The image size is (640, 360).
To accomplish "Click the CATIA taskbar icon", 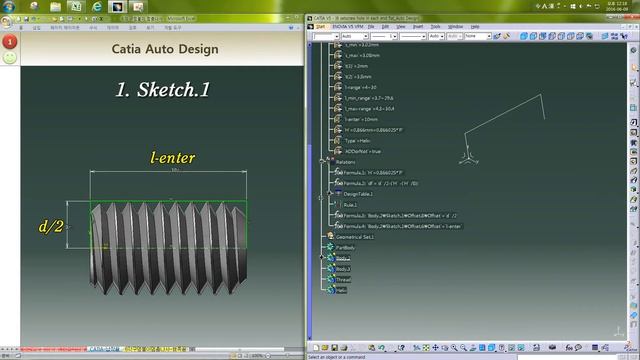I will pos(117,6).
